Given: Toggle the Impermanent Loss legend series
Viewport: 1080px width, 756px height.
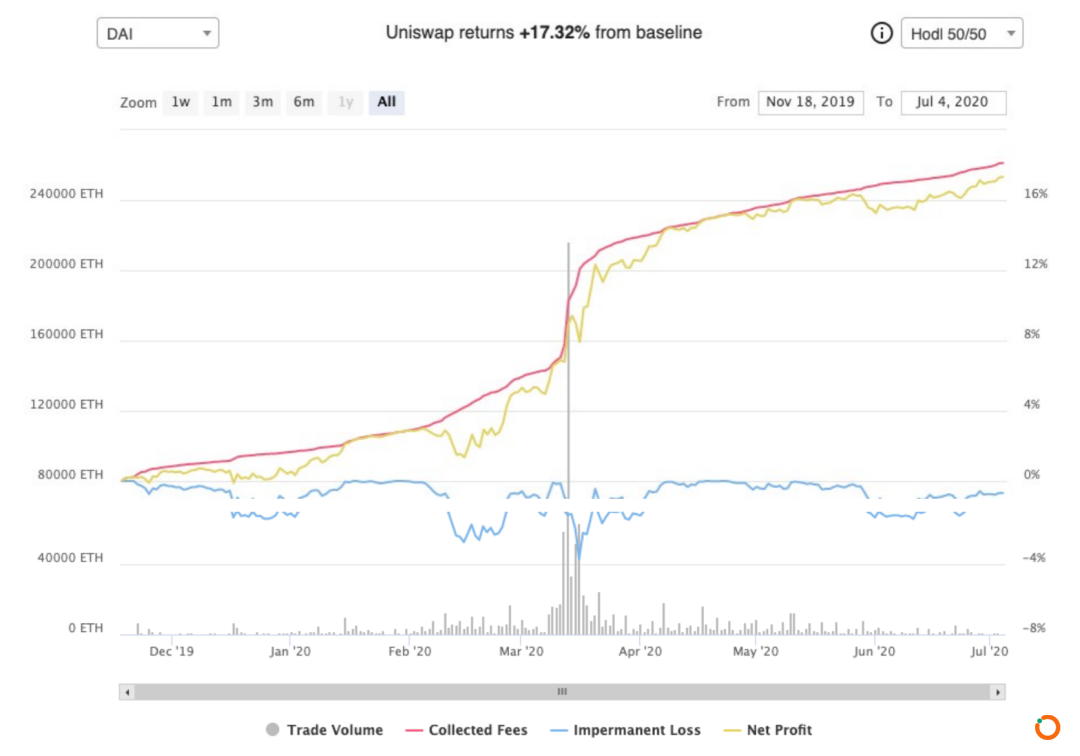Looking at the screenshot, I should [626, 730].
